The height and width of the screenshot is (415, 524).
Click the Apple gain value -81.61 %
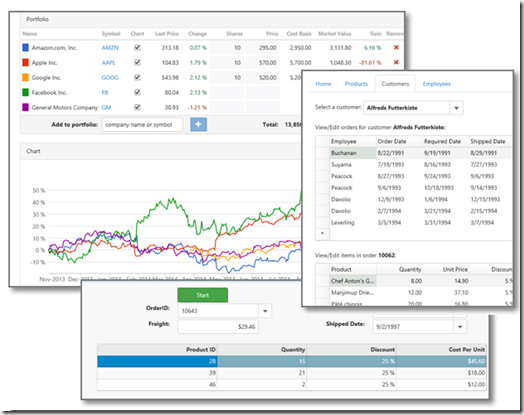click(370, 62)
